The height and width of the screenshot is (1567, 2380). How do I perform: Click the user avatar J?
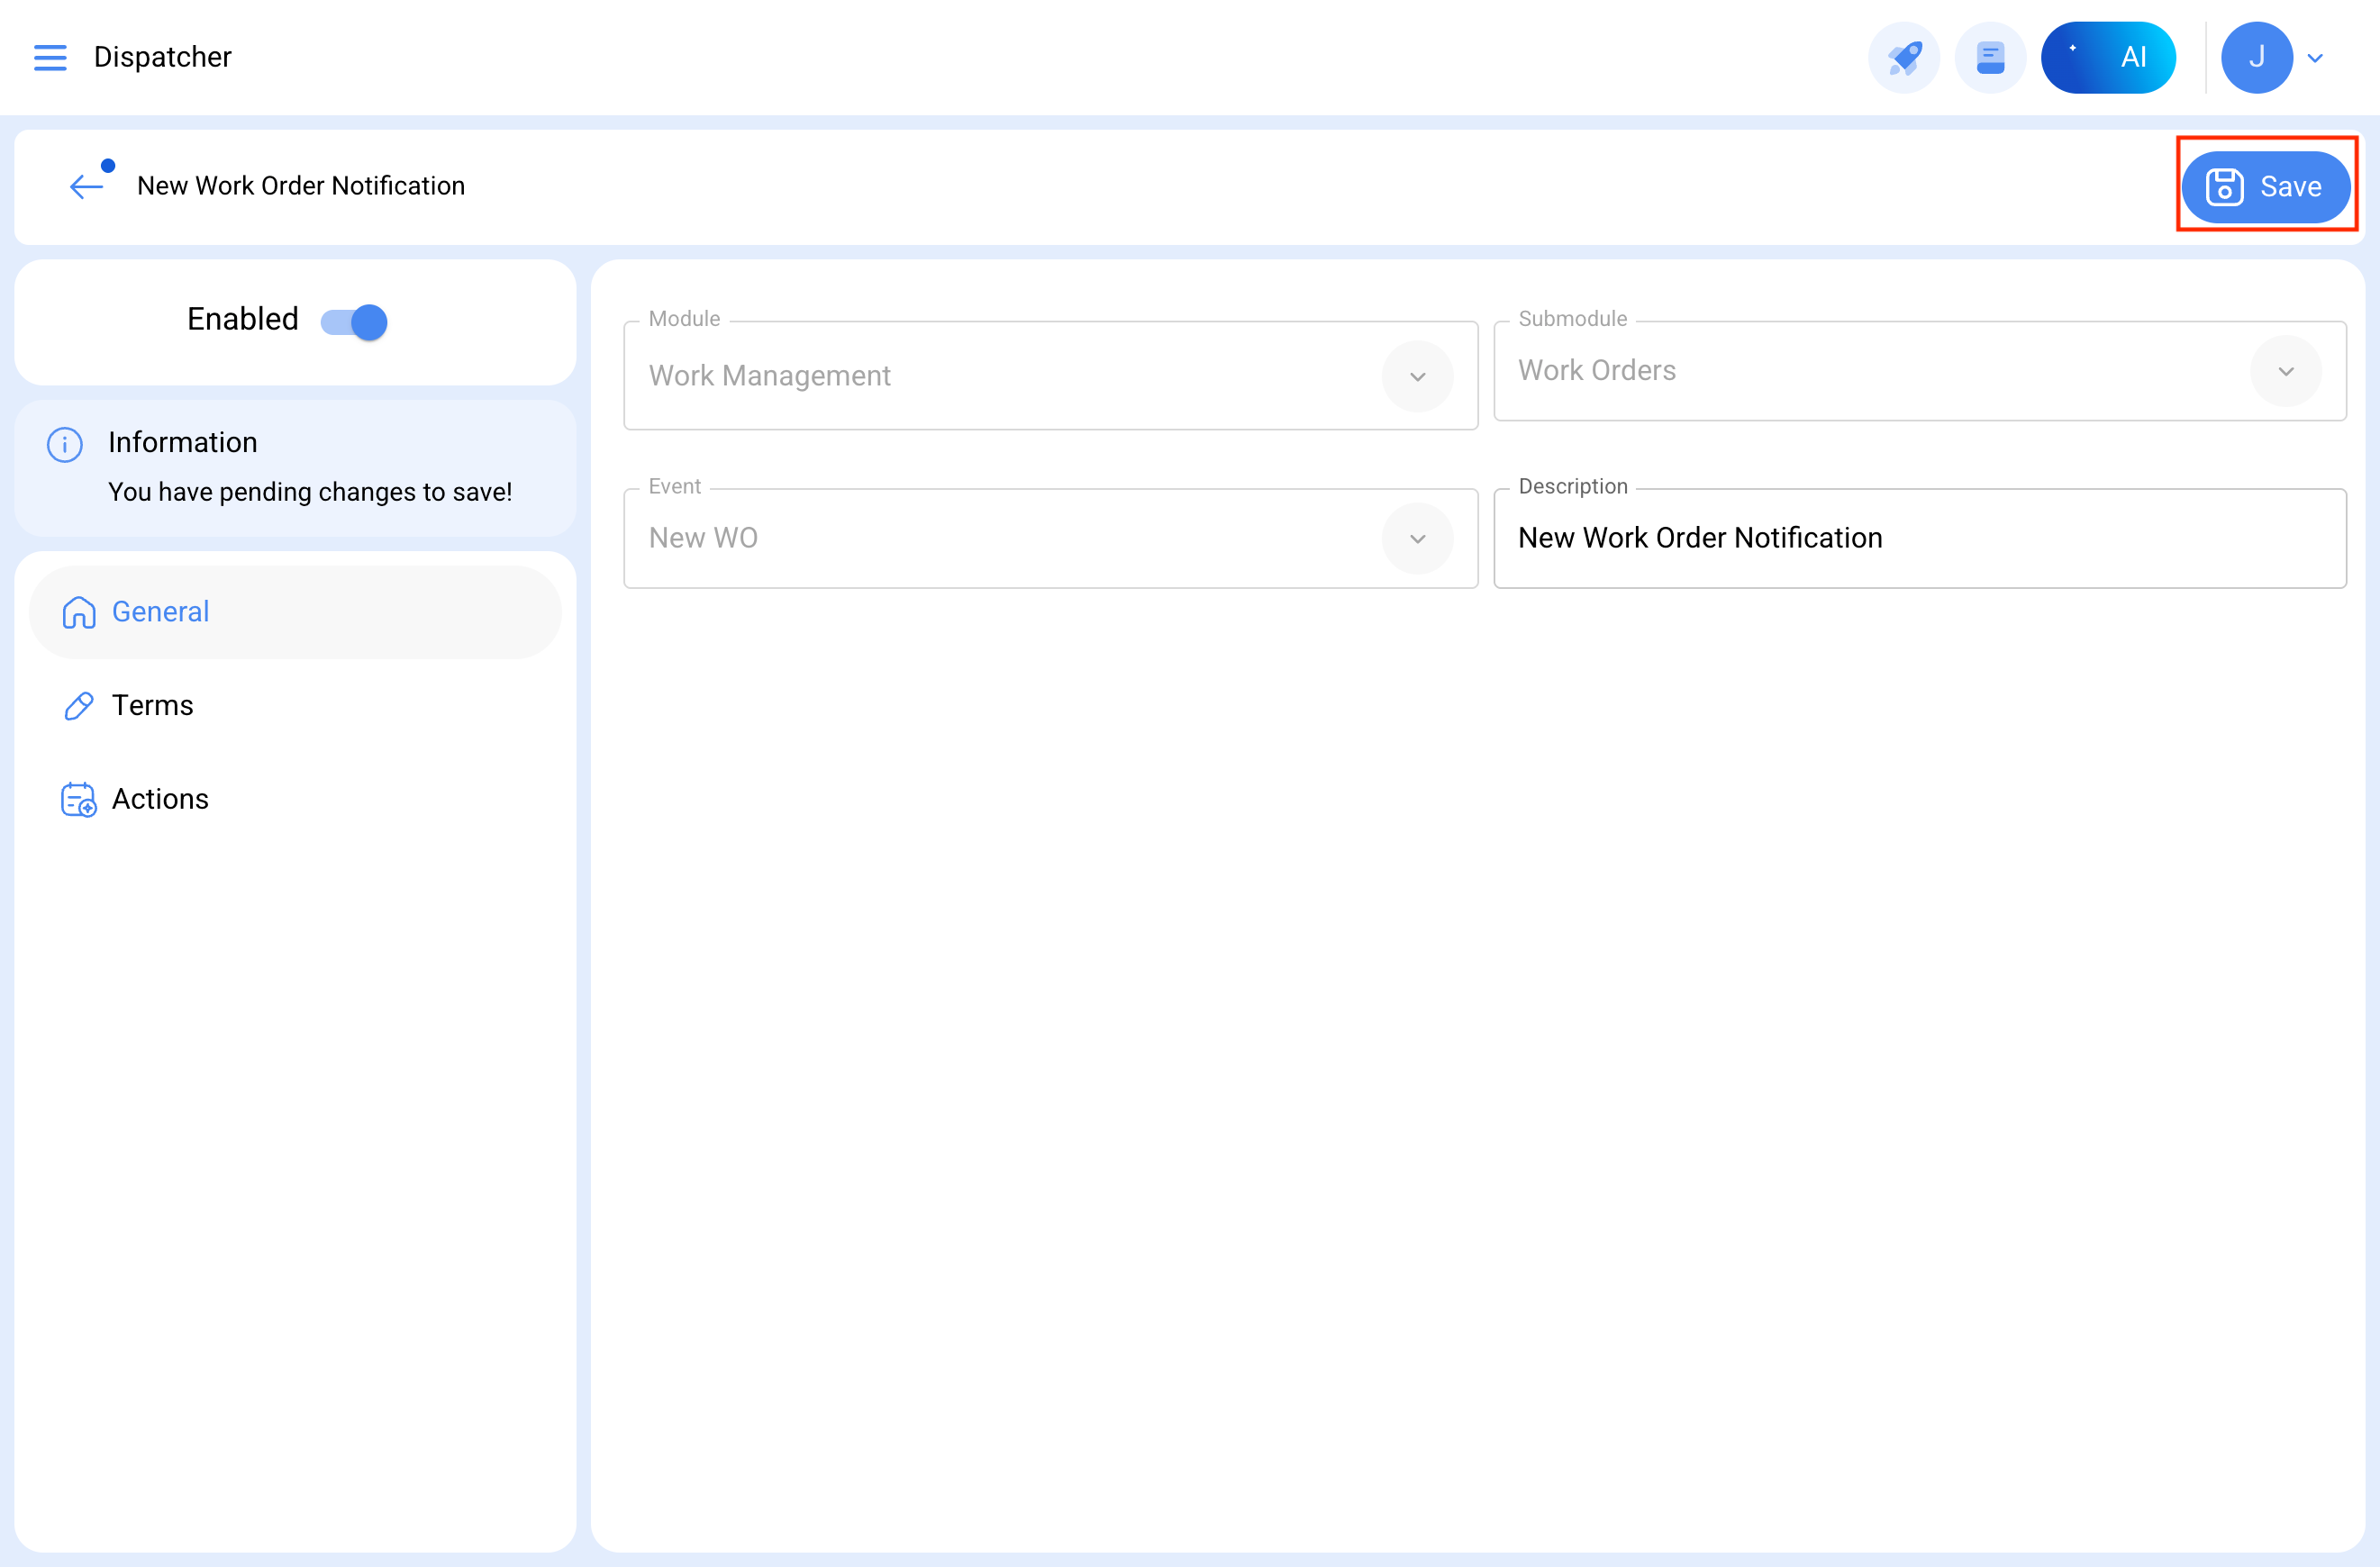click(2256, 57)
